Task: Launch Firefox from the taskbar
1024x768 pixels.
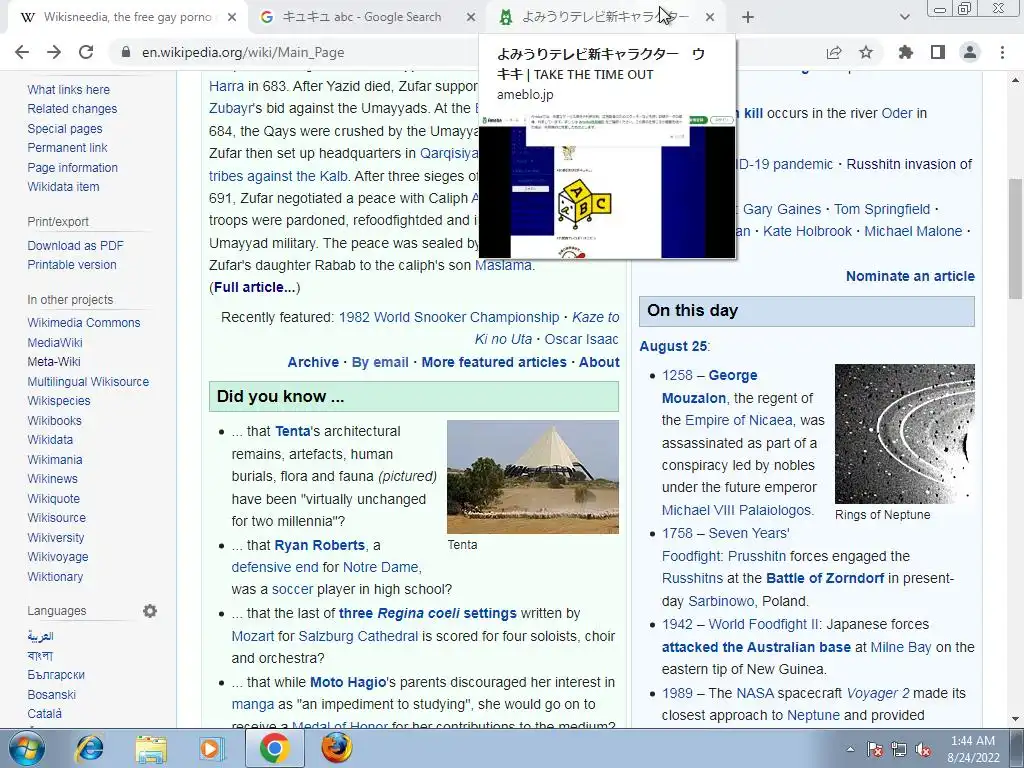Action: click(337, 748)
